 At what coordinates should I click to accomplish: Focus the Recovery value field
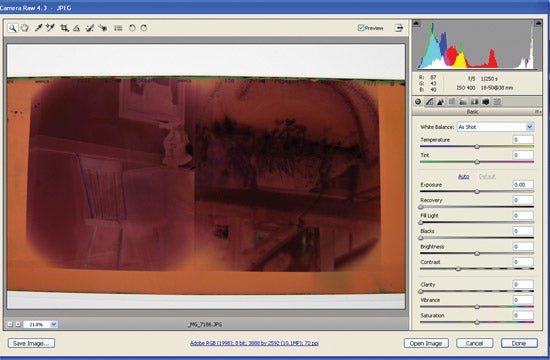(523, 200)
